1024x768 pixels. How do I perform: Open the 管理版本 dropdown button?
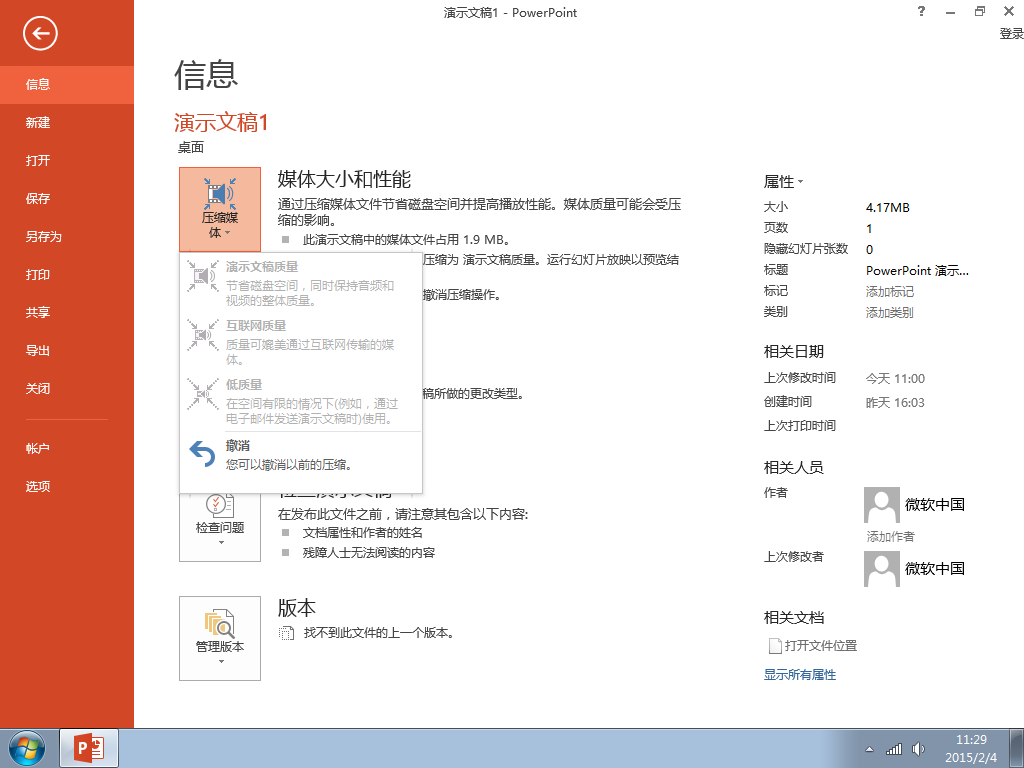[x=220, y=638]
